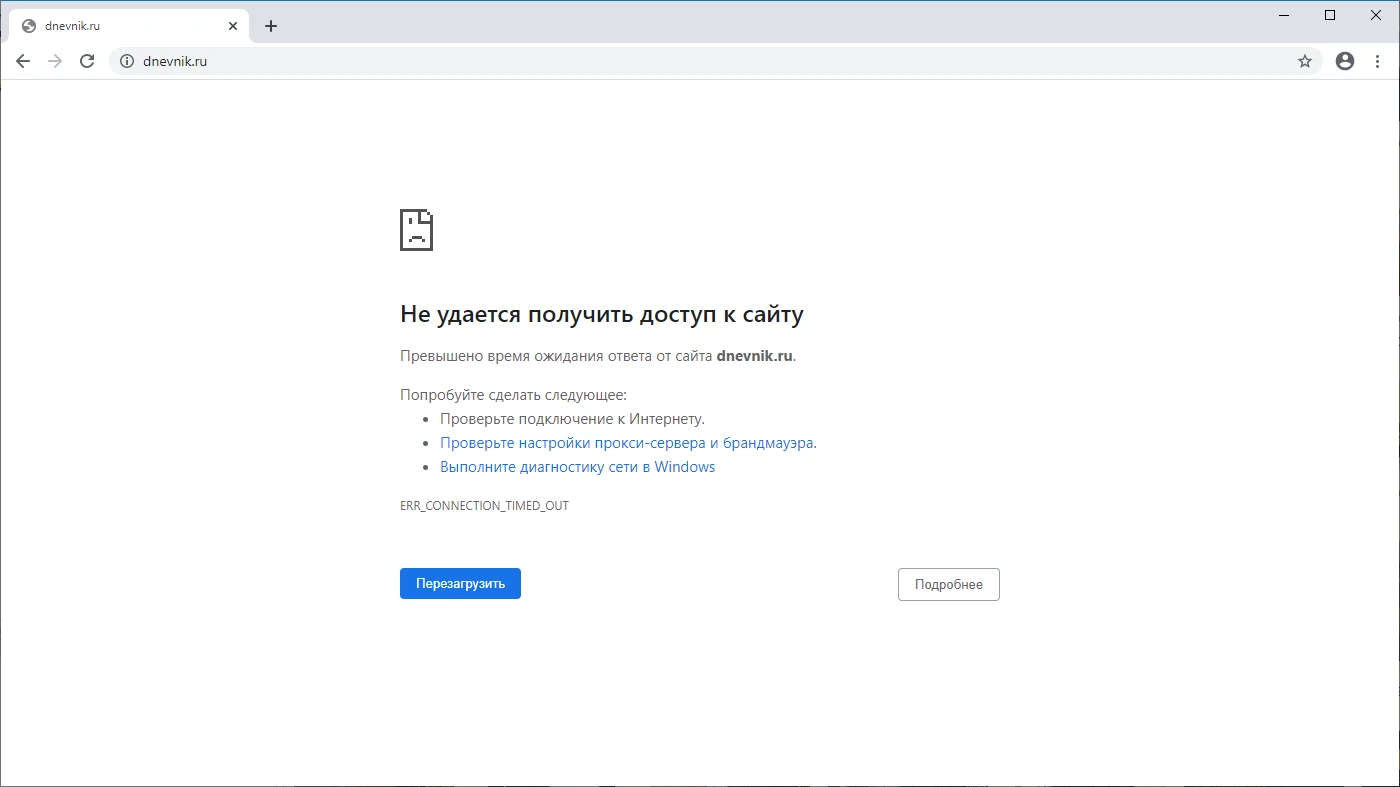Open a new tab with the plus button
The height and width of the screenshot is (787, 1400).
point(271,26)
